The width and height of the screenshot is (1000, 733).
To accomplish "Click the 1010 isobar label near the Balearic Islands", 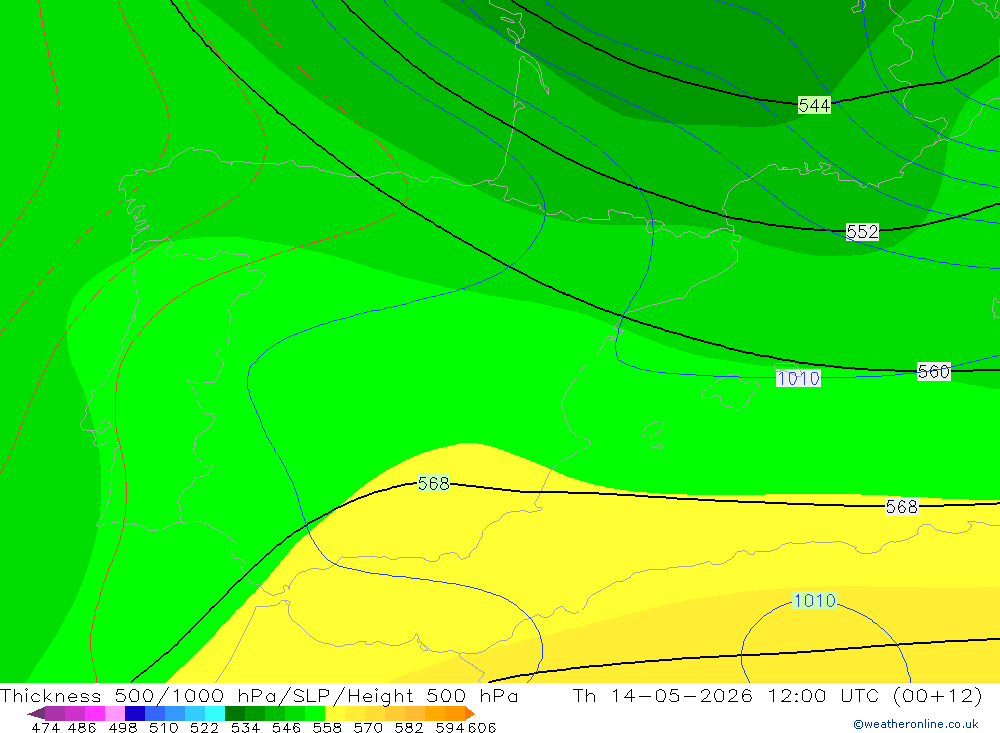I will tap(798, 378).
